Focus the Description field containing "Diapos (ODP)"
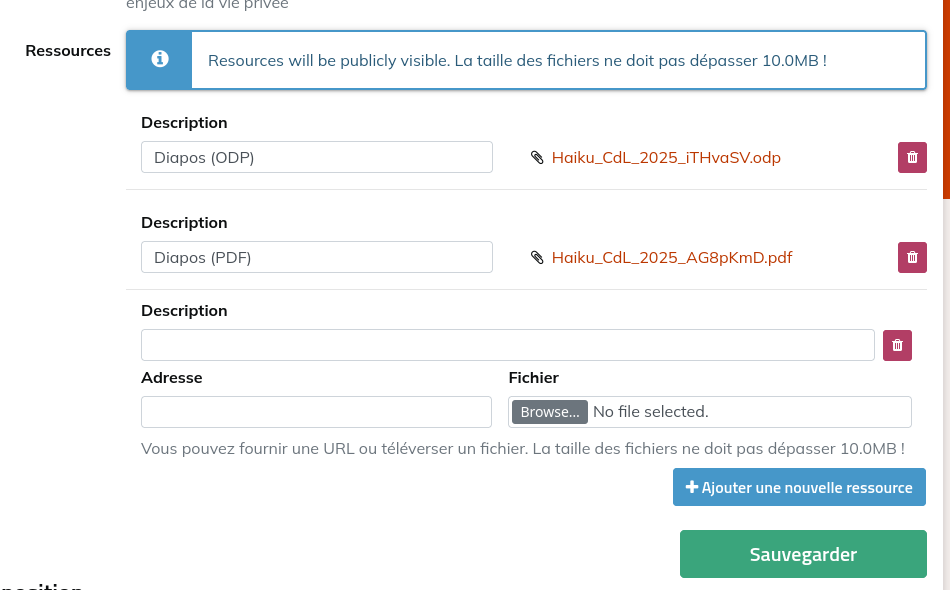The width and height of the screenshot is (950, 590). click(316, 157)
